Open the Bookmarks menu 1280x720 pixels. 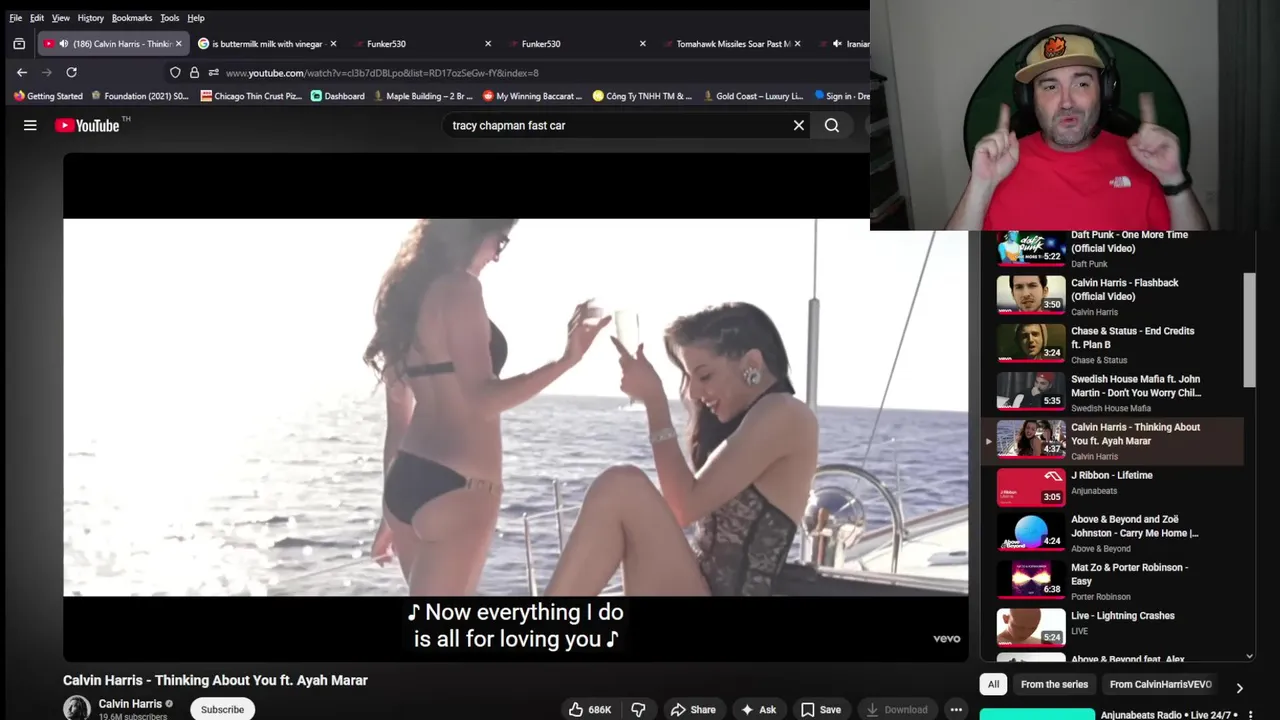[x=132, y=18]
